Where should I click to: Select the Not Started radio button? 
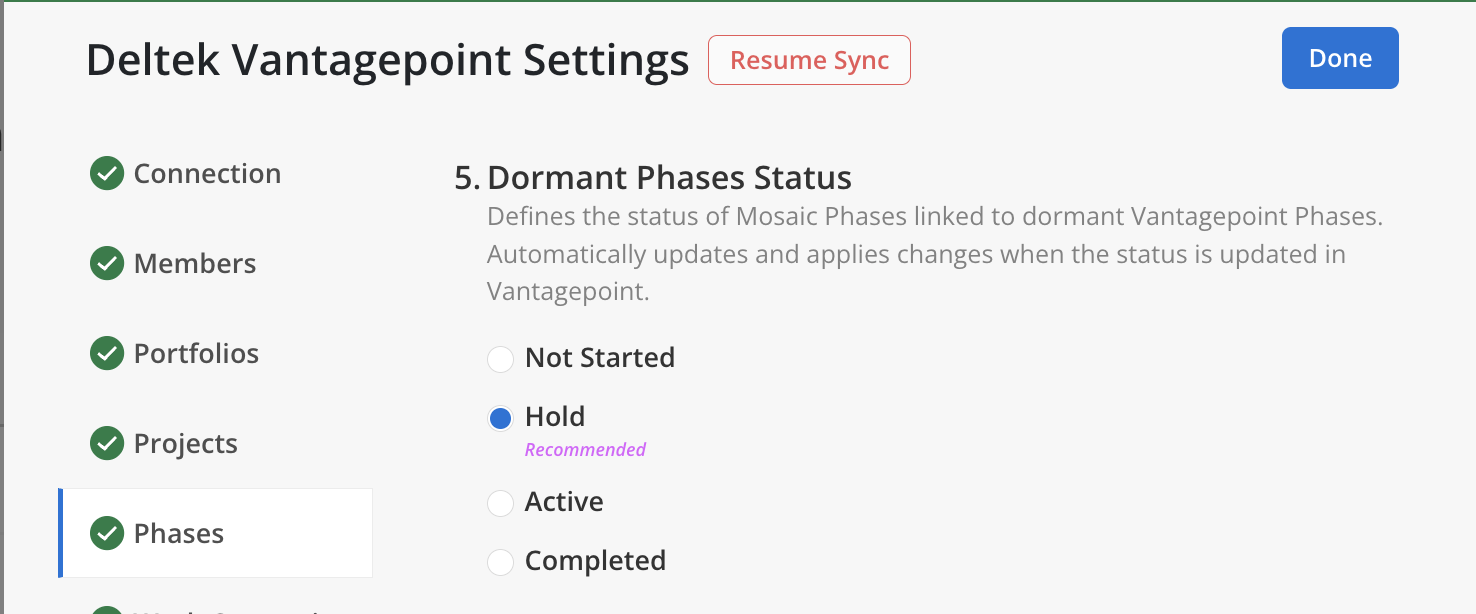[x=500, y=359]
